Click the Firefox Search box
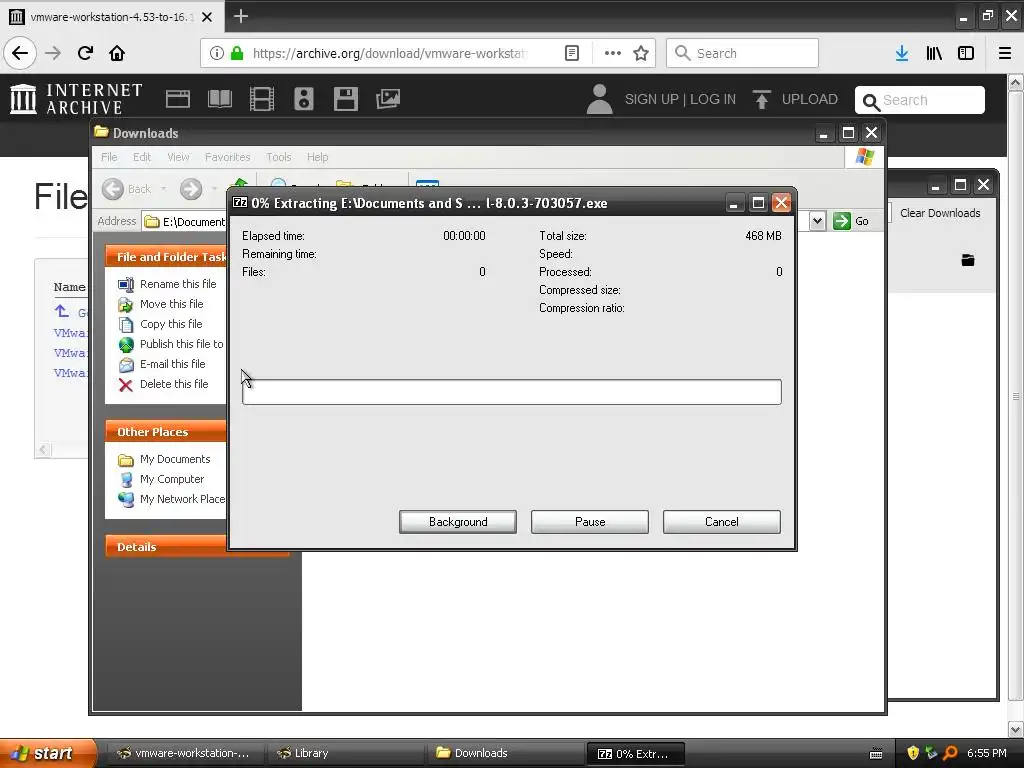The height and width of the screenshot is (768, 1024). point(743,53)
